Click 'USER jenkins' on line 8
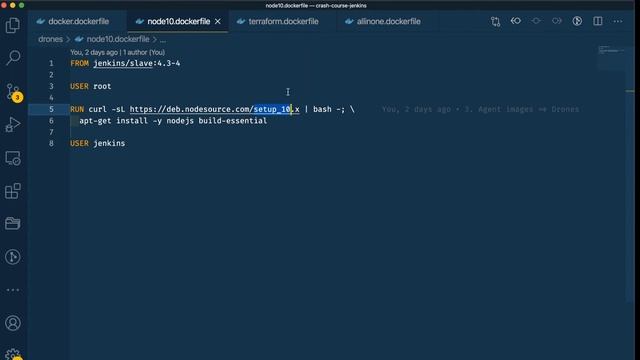This screenshot has height=360, width=640. point(98,143)
